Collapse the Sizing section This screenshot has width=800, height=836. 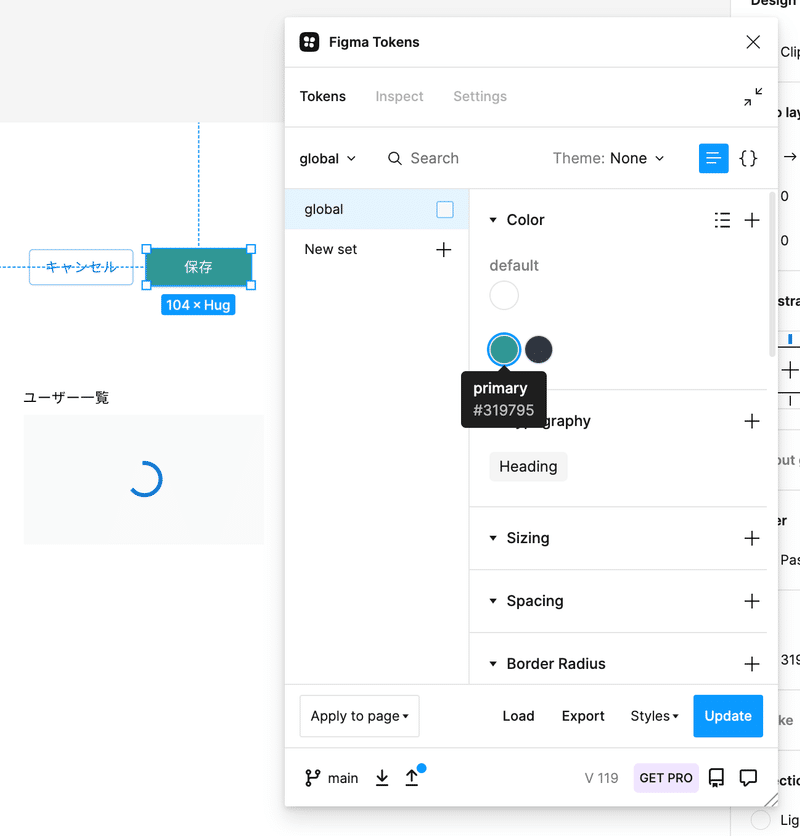point(493,538)
